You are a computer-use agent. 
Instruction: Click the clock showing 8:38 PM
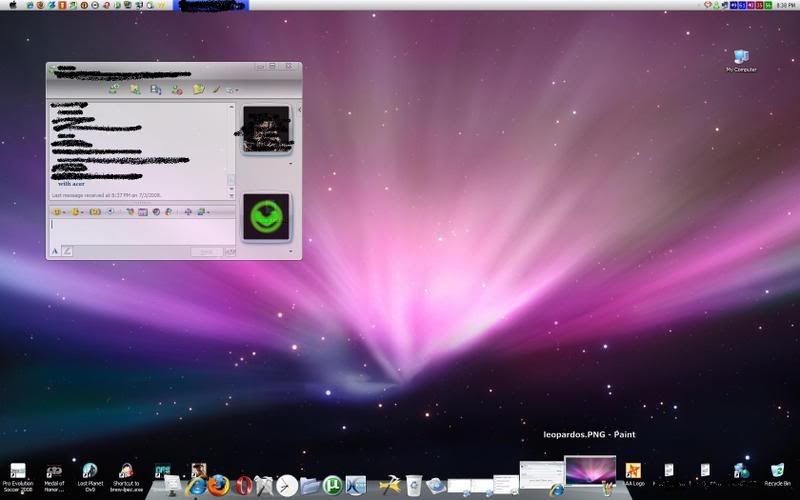click(x=786, y=5)
